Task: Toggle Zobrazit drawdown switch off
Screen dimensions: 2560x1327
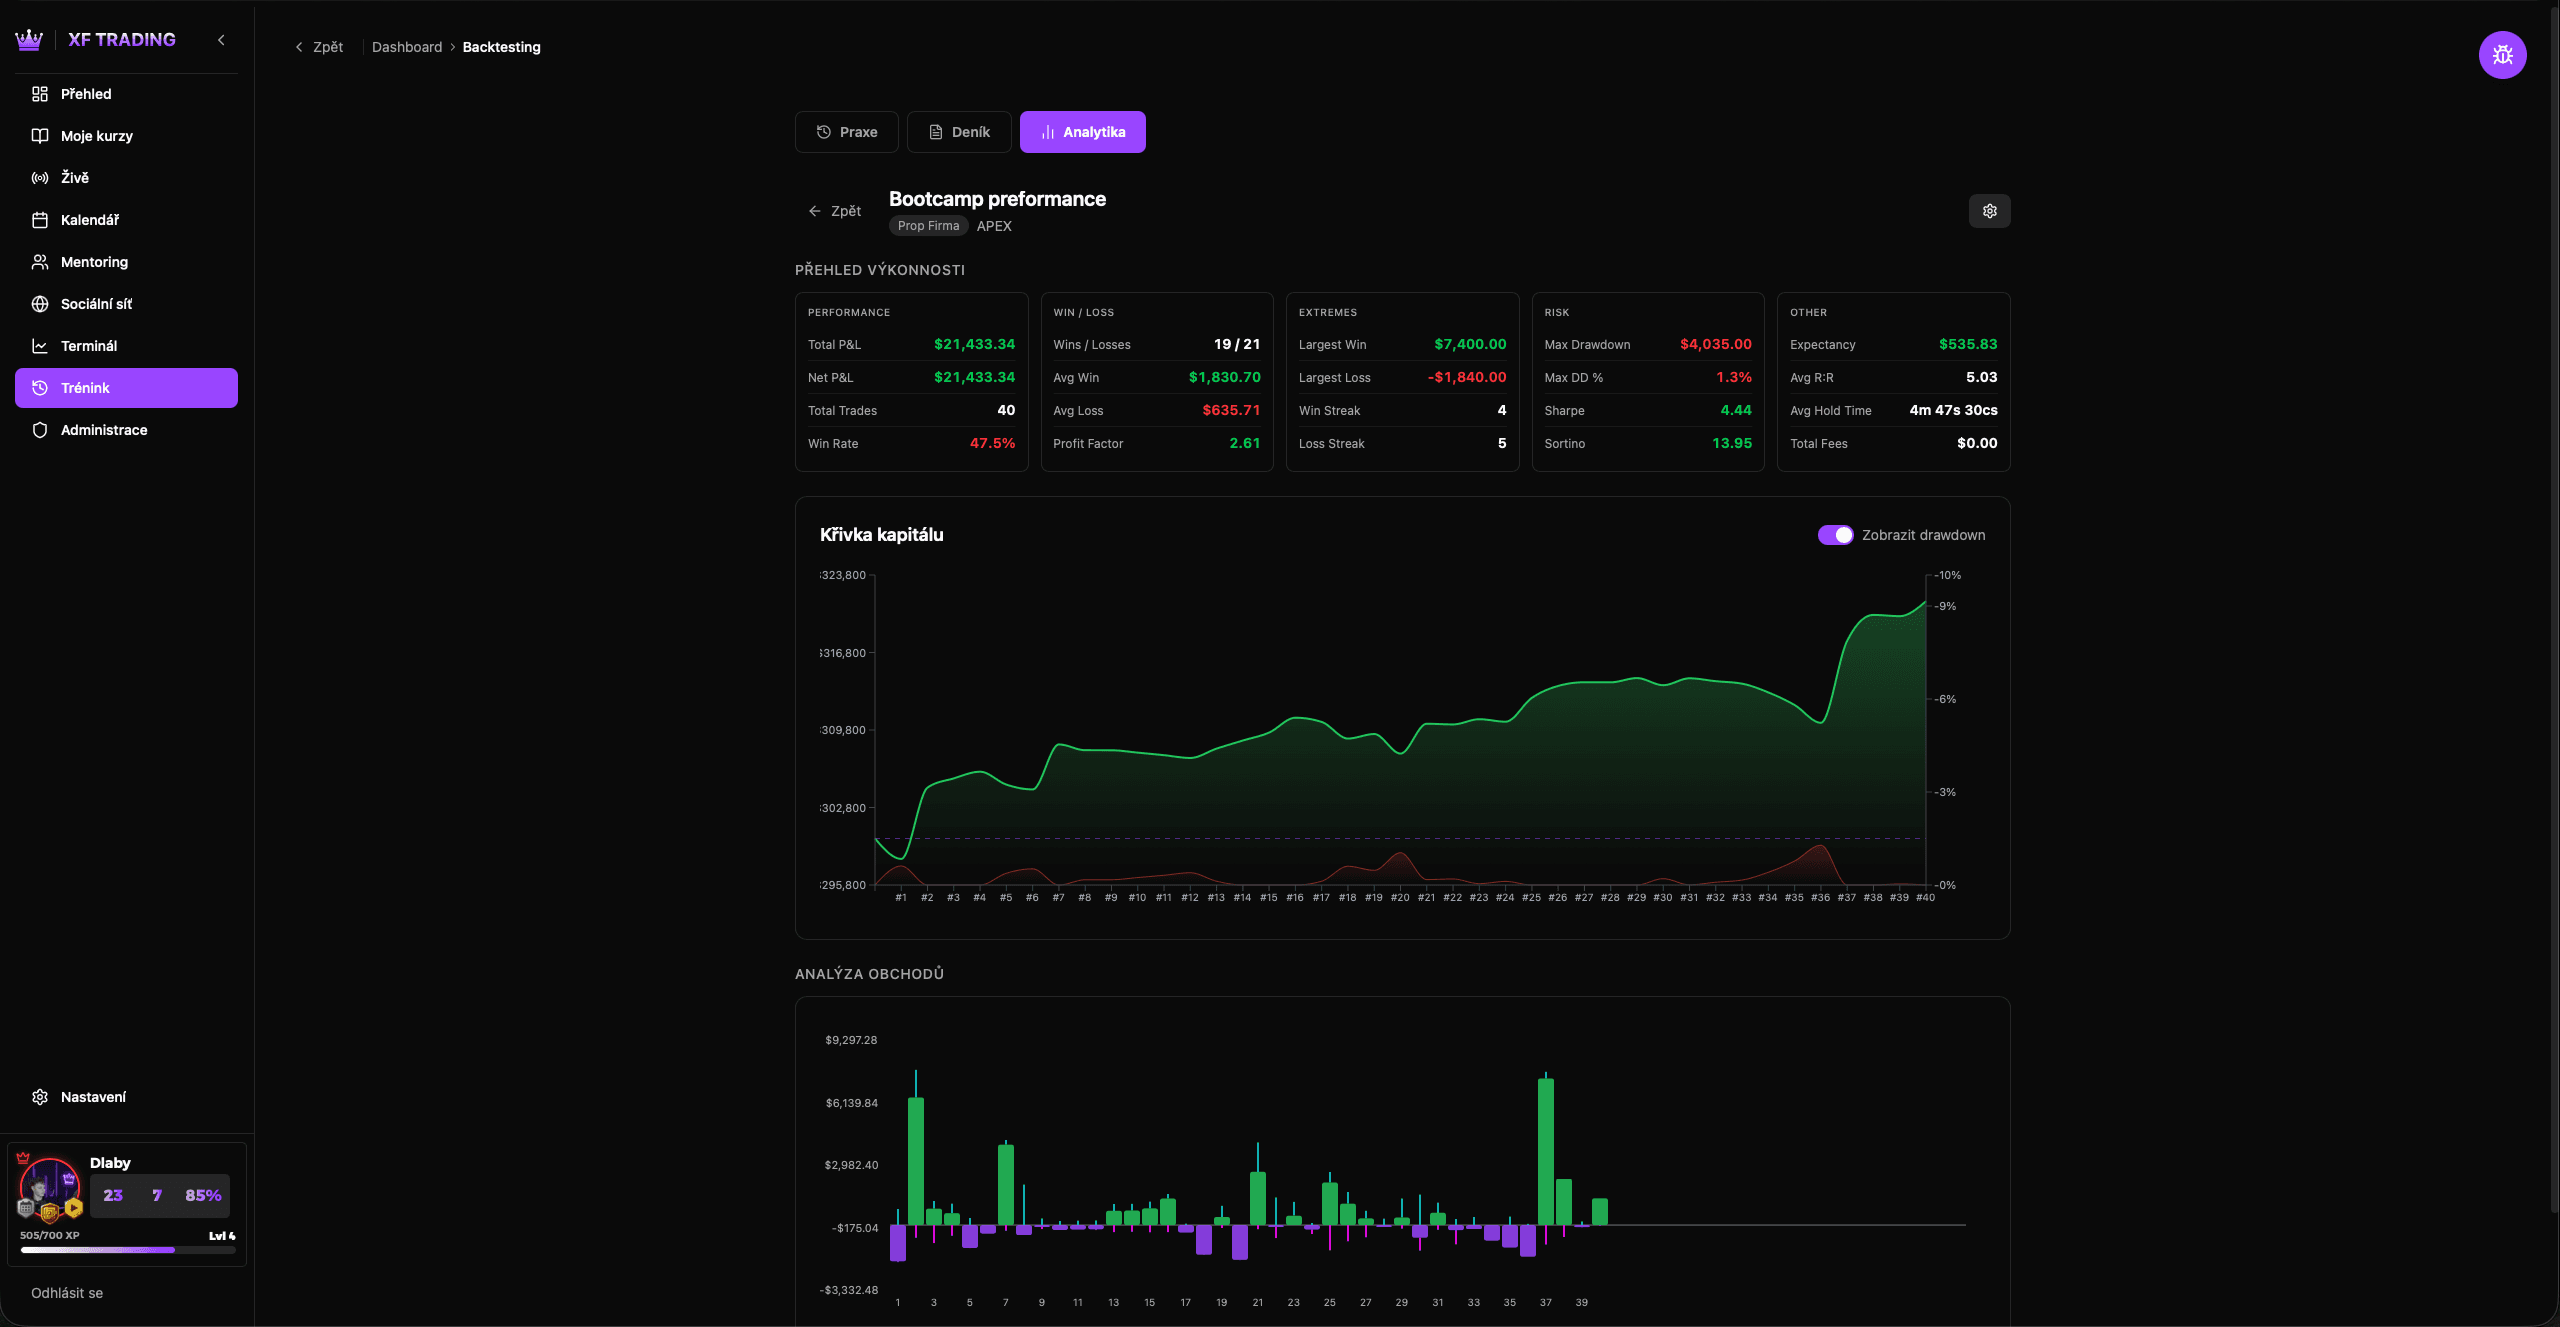Action: point(1835,535)
